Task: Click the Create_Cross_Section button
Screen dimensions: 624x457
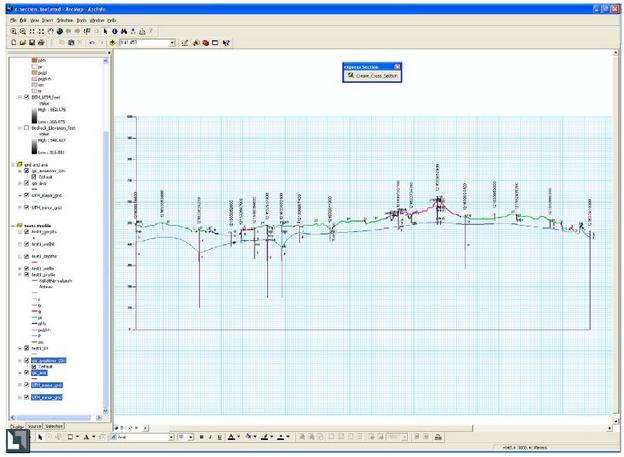Action: point(372,75)
